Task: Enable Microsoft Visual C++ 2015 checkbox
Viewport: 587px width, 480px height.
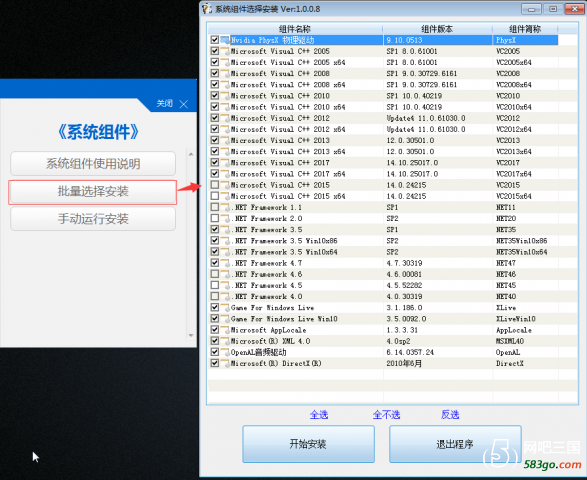Action: [215, 185]
